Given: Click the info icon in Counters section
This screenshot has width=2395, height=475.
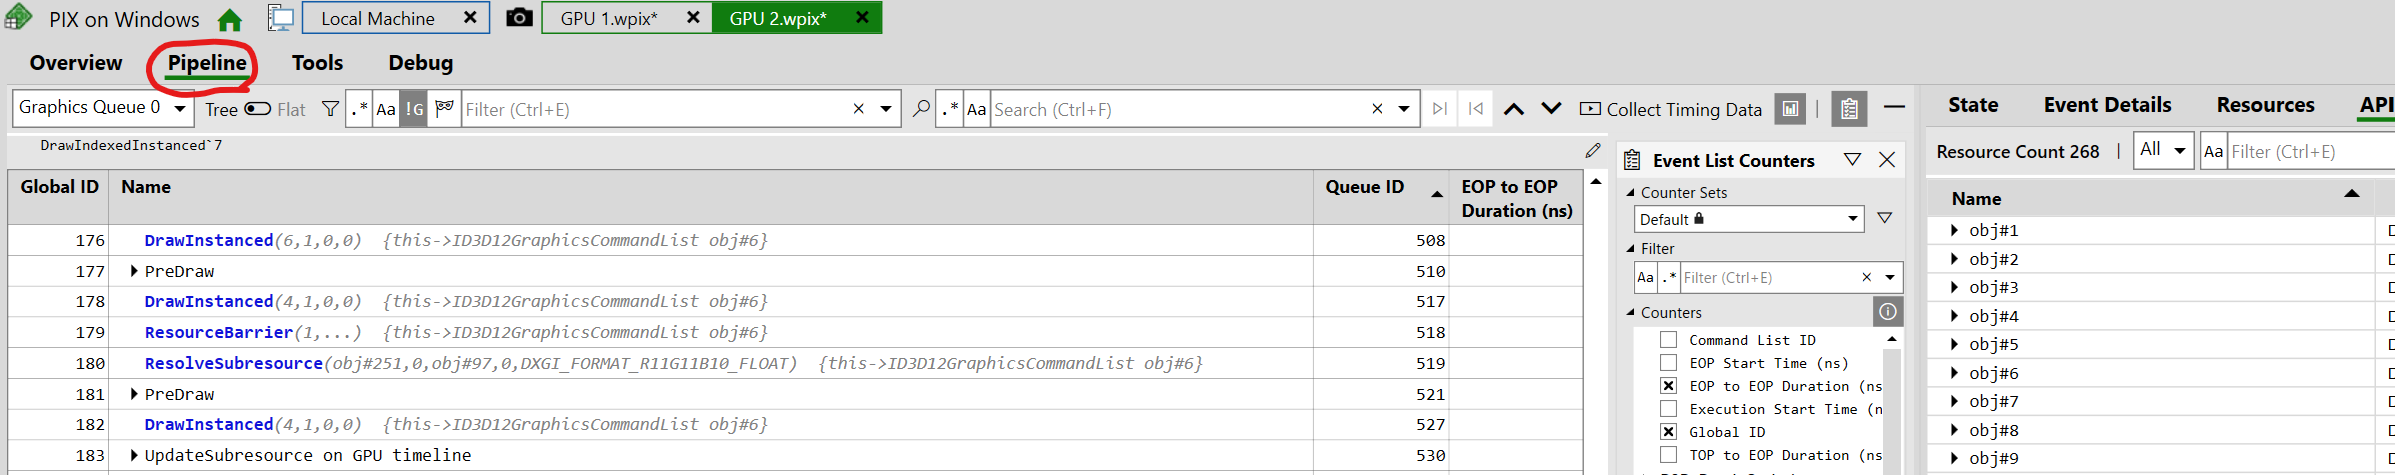Looking at the screenshot, I should tap(1887, 312).
